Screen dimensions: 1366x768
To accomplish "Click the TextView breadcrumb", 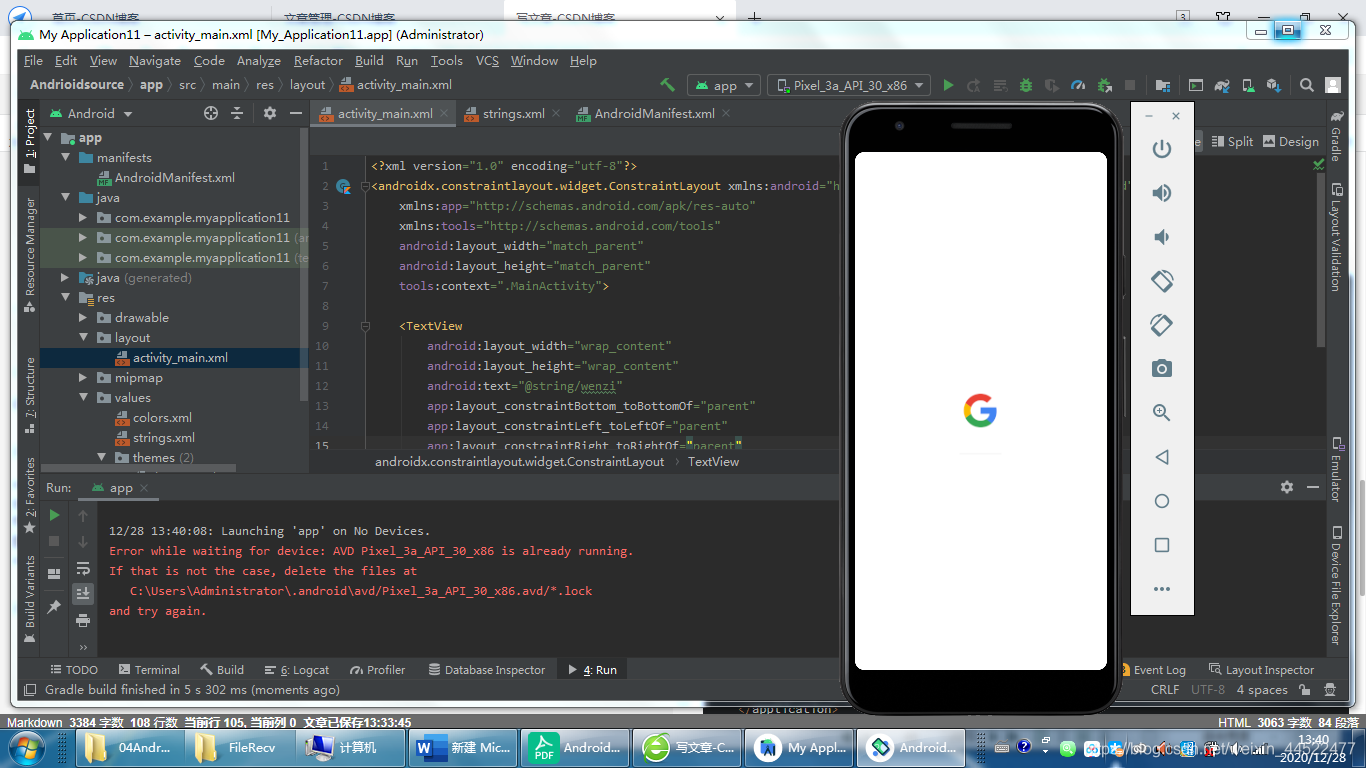I will pos(713,461).
